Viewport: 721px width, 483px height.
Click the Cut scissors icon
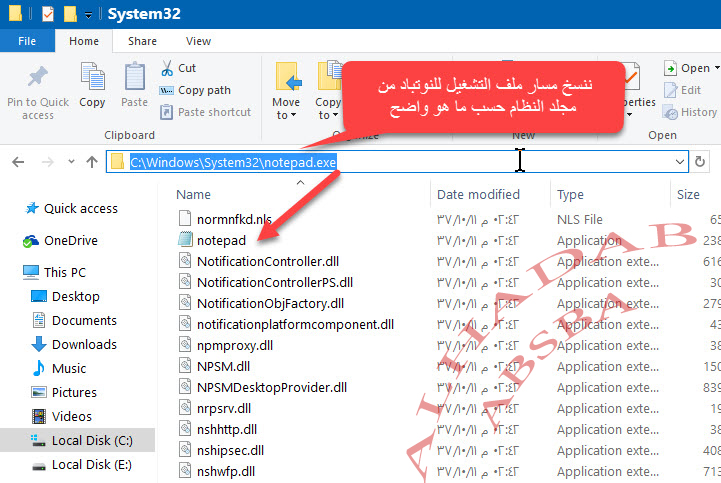(x=167, y=68)
